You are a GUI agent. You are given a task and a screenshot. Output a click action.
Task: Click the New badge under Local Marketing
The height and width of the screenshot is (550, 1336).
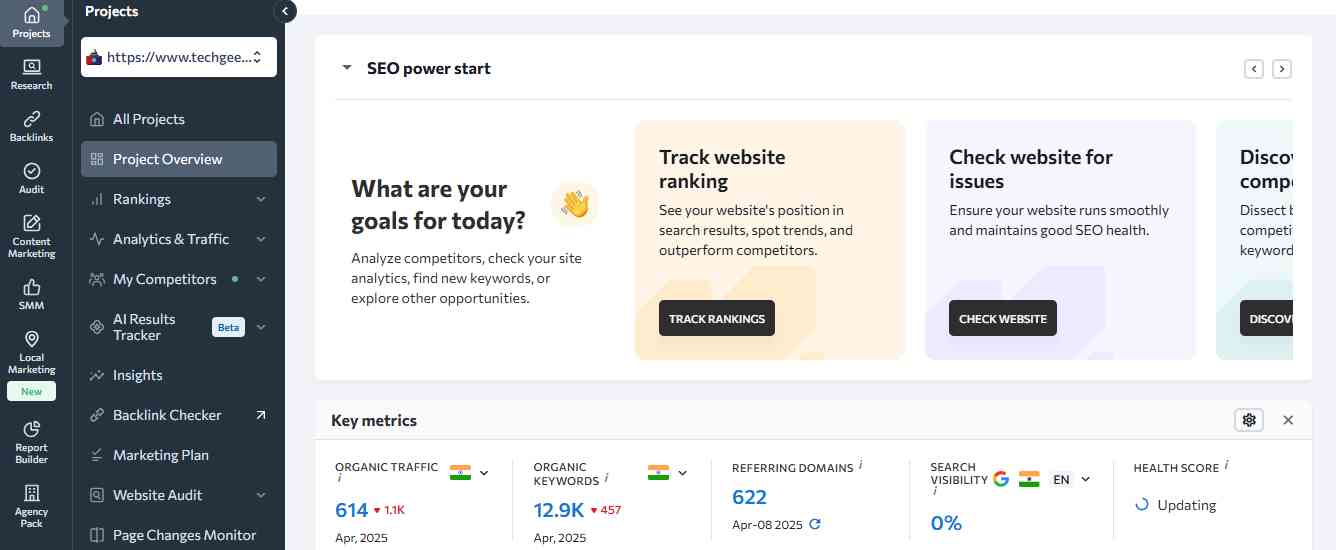32,392
